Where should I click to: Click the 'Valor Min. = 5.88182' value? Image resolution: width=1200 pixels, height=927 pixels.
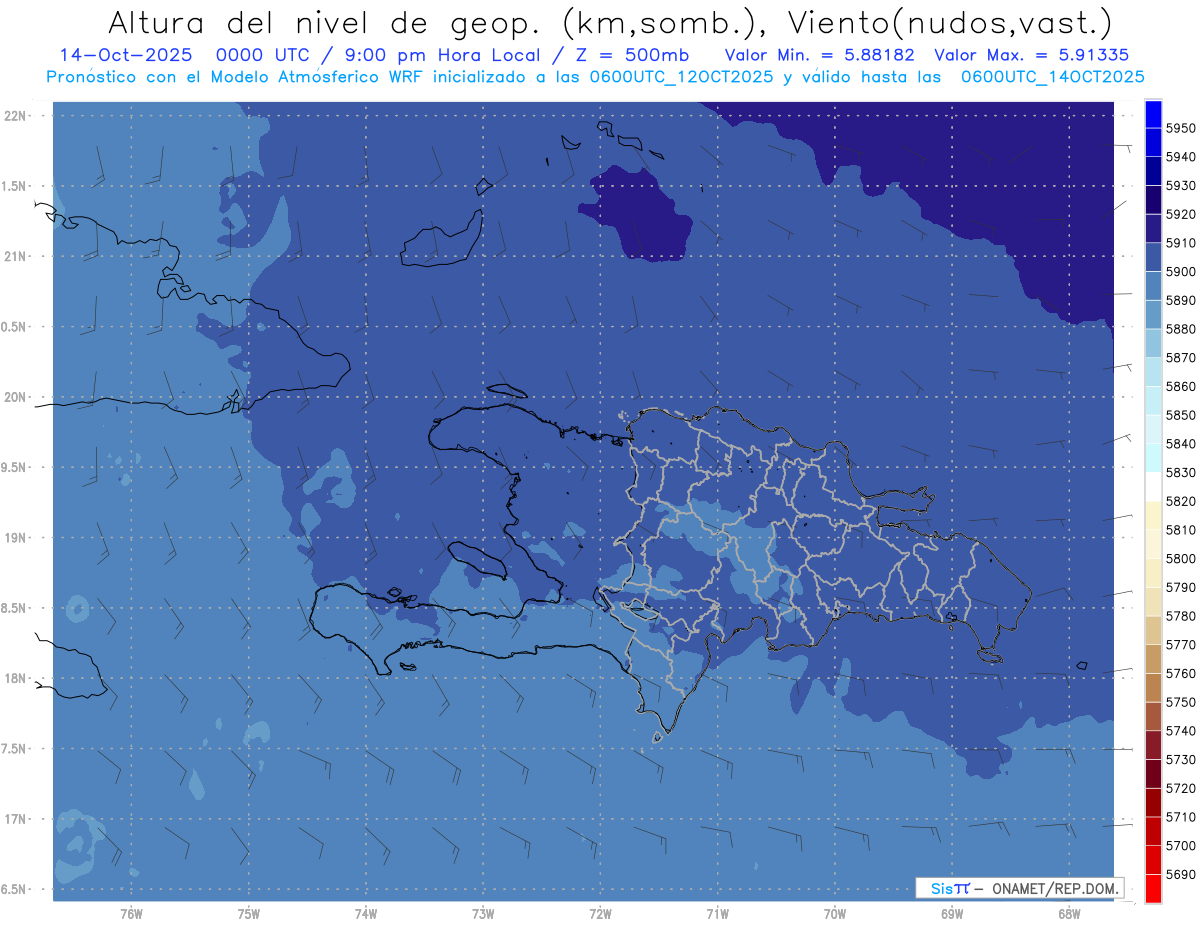coord(821,54)
